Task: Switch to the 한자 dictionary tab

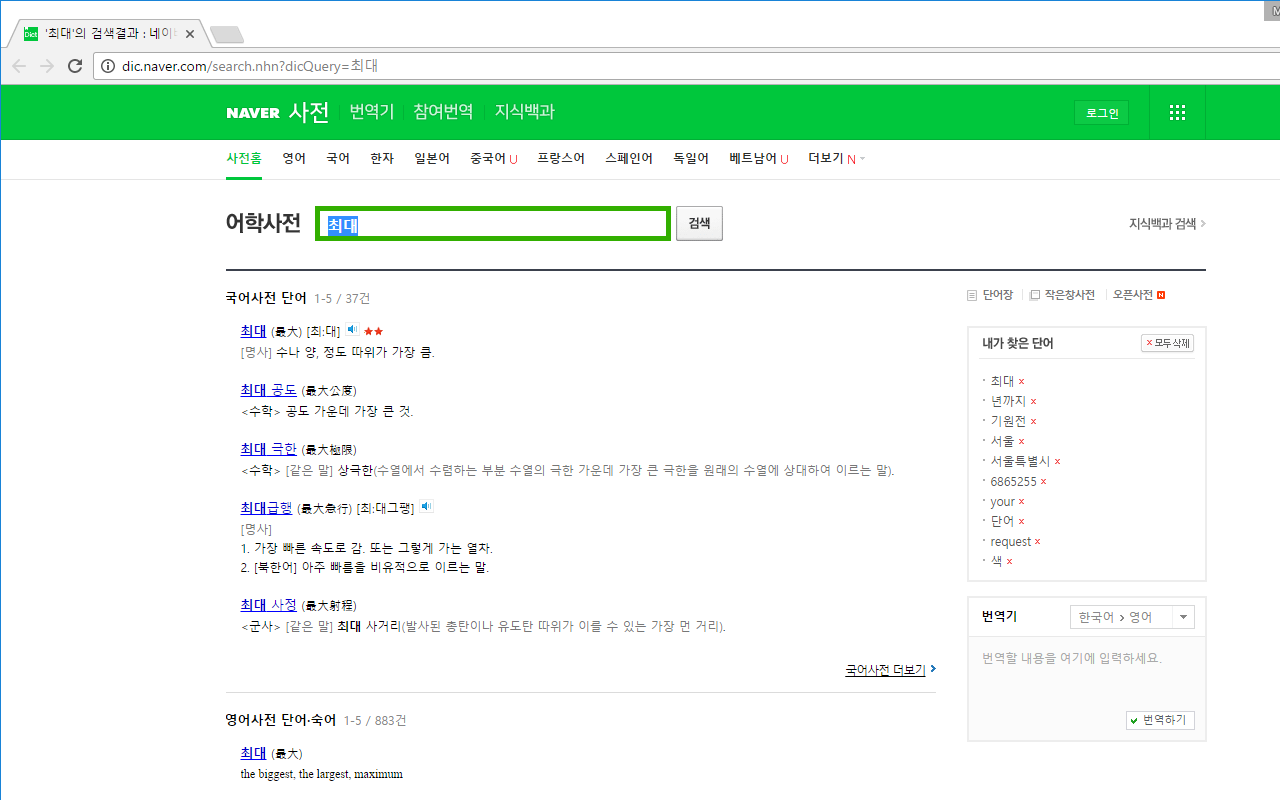Action: (382, 158)
